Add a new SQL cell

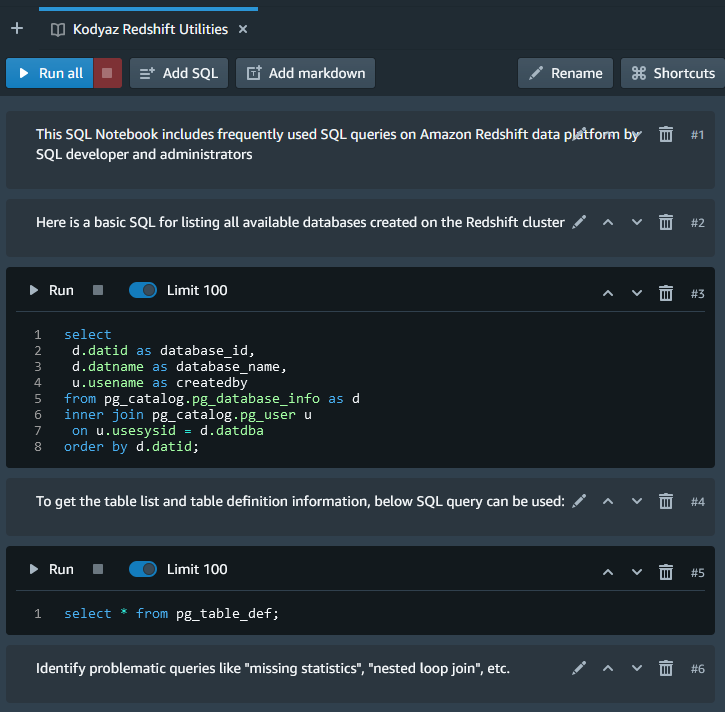click(x=179, y=73)
